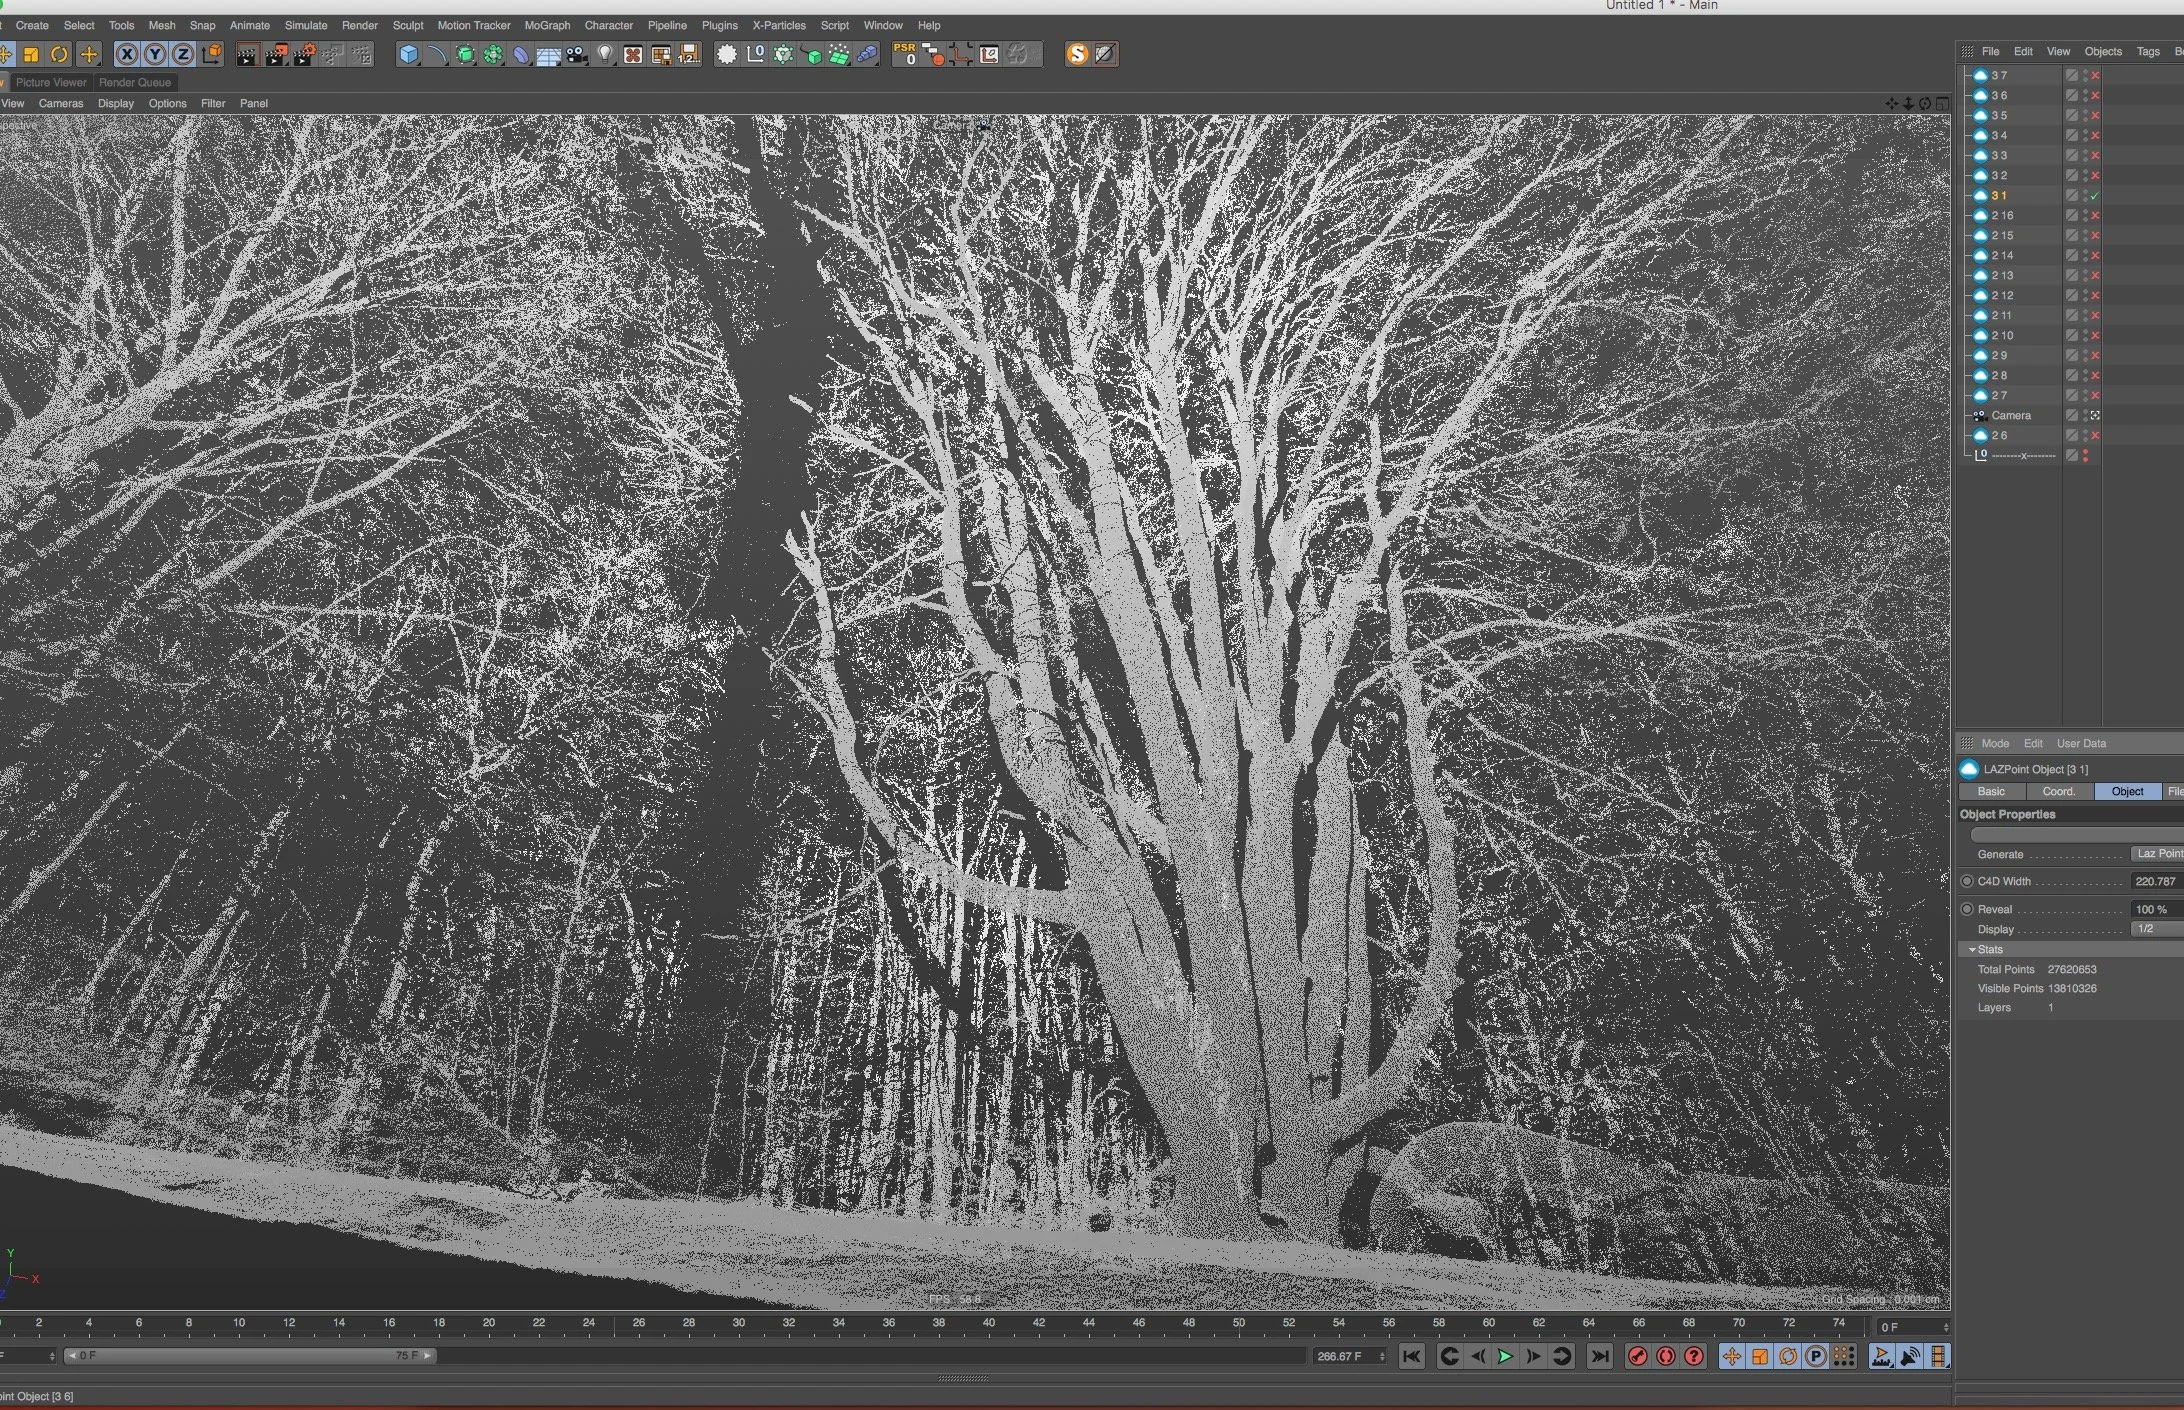Enable the LAZPoint object 3 7
The height and width of the screenshot is (1410, 2184).
click(2095, 75)
